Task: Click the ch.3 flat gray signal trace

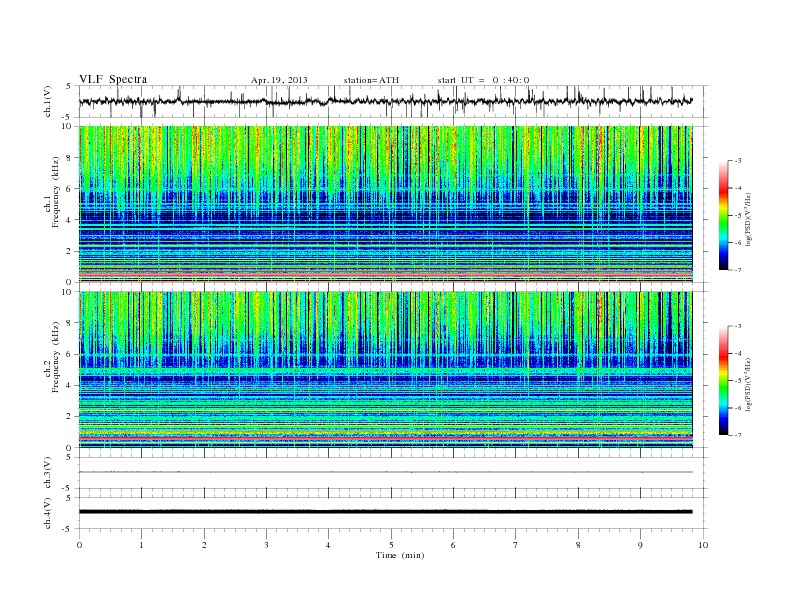Action: coord(385,472)
